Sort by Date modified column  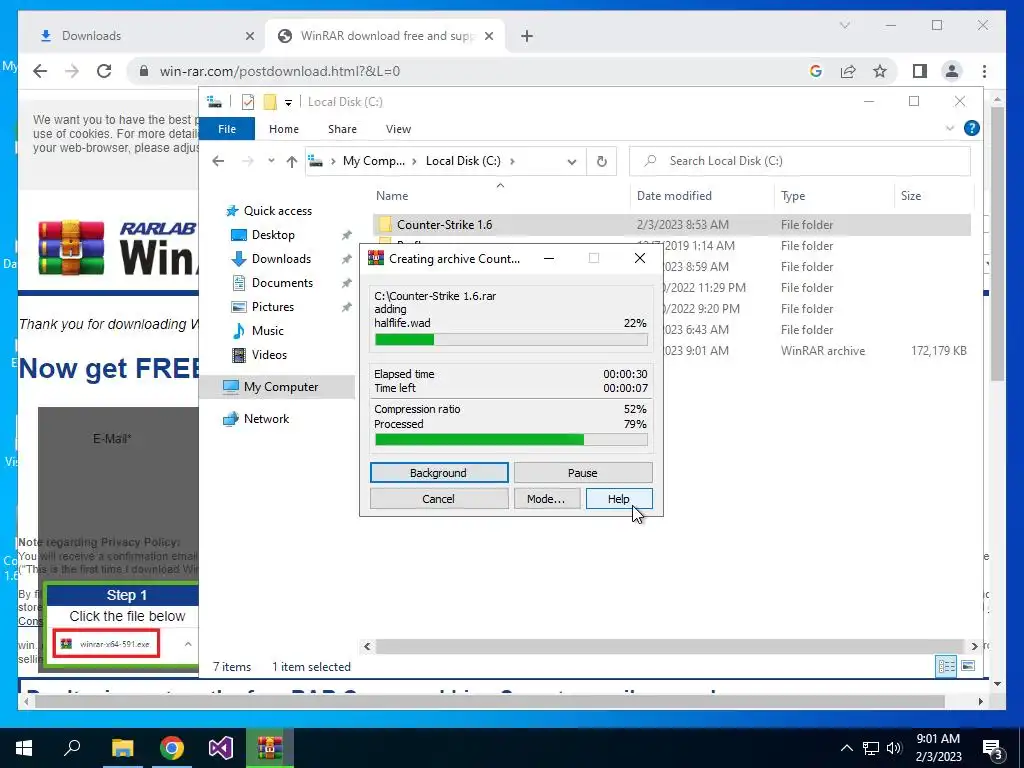pos(703,196)
